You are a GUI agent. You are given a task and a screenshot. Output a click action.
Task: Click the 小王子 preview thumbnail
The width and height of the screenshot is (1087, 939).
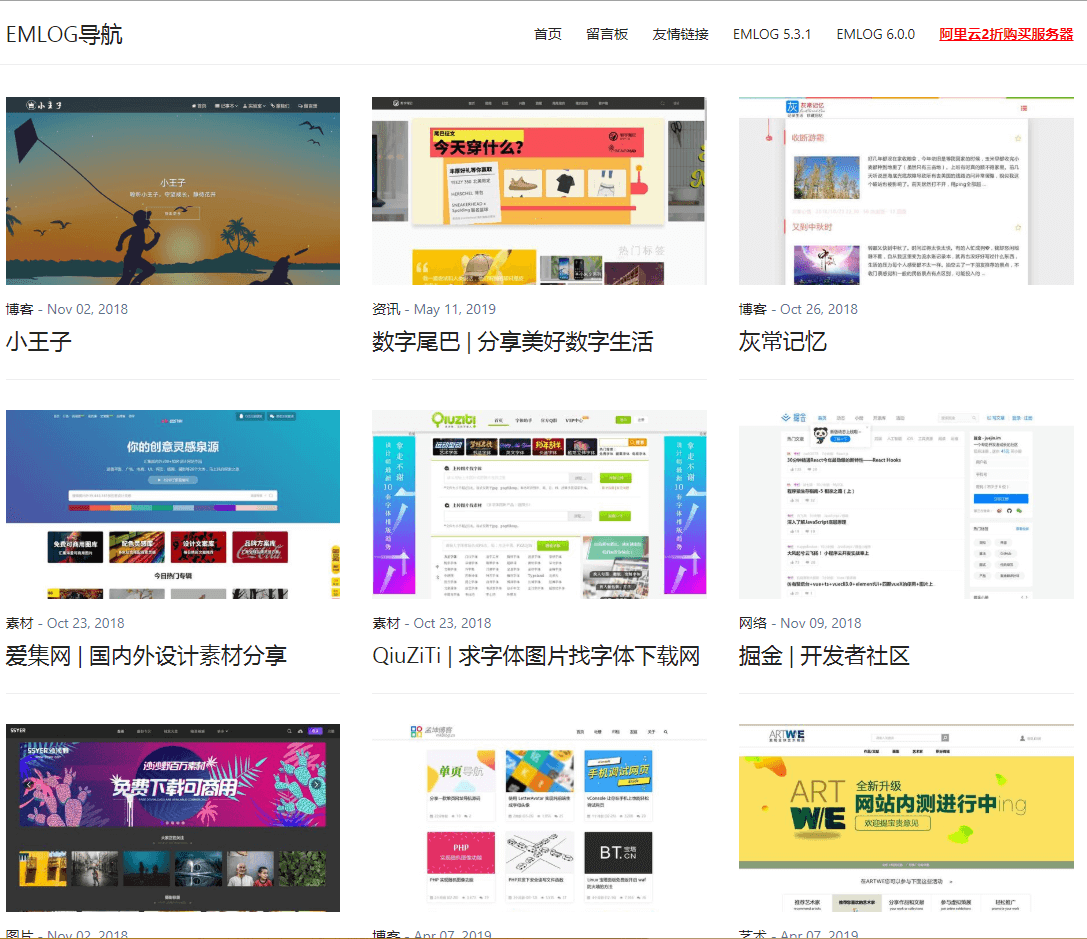(172, 190)
